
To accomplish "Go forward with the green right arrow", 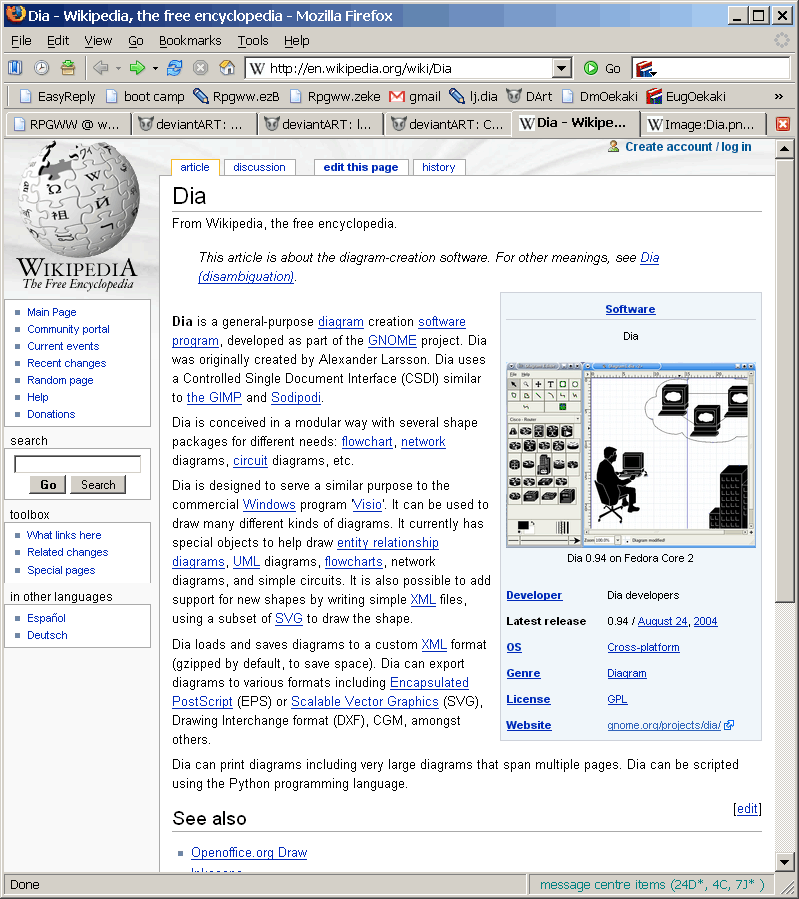I will tap(138, 68).
